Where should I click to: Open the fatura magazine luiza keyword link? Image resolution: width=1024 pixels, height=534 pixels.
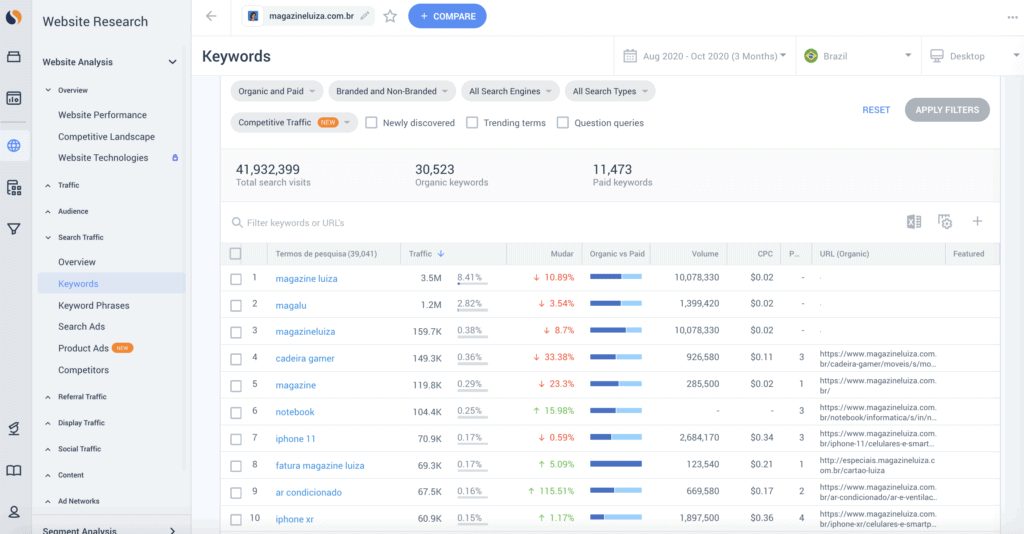click(320, 465)
